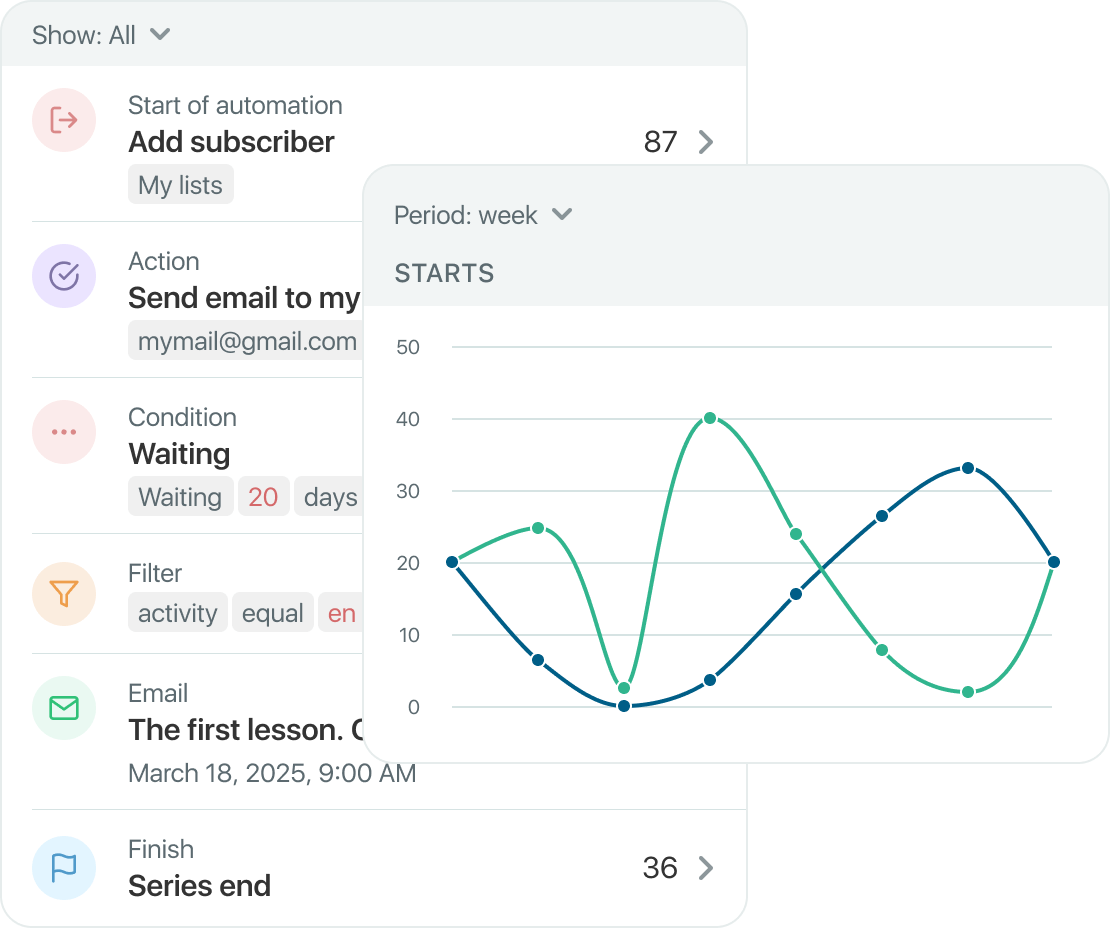Click the mymail@gmail.com tag
1110x928 pixels.
[x=247, y=341]
